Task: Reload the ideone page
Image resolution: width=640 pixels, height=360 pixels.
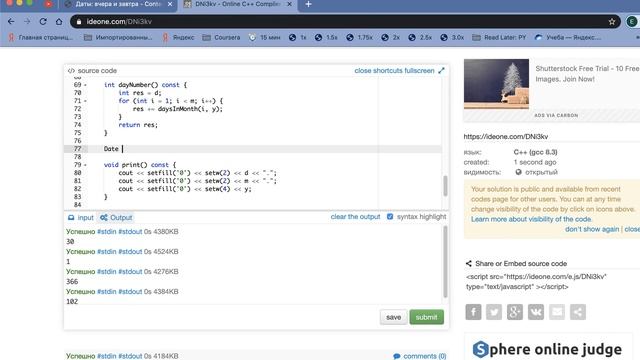Action: pyautogui.click(x=43, y=22)
